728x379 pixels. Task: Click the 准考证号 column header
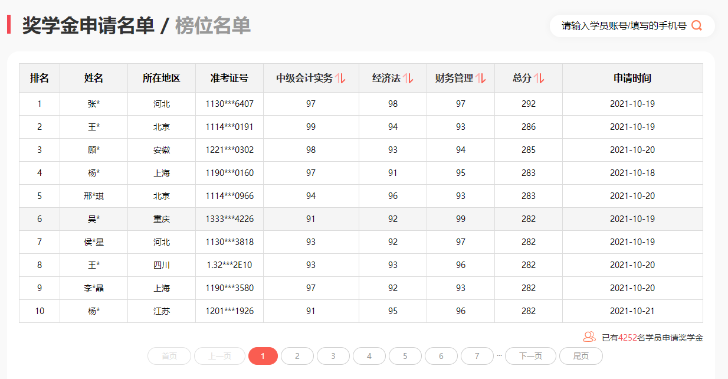pos(229,78)
